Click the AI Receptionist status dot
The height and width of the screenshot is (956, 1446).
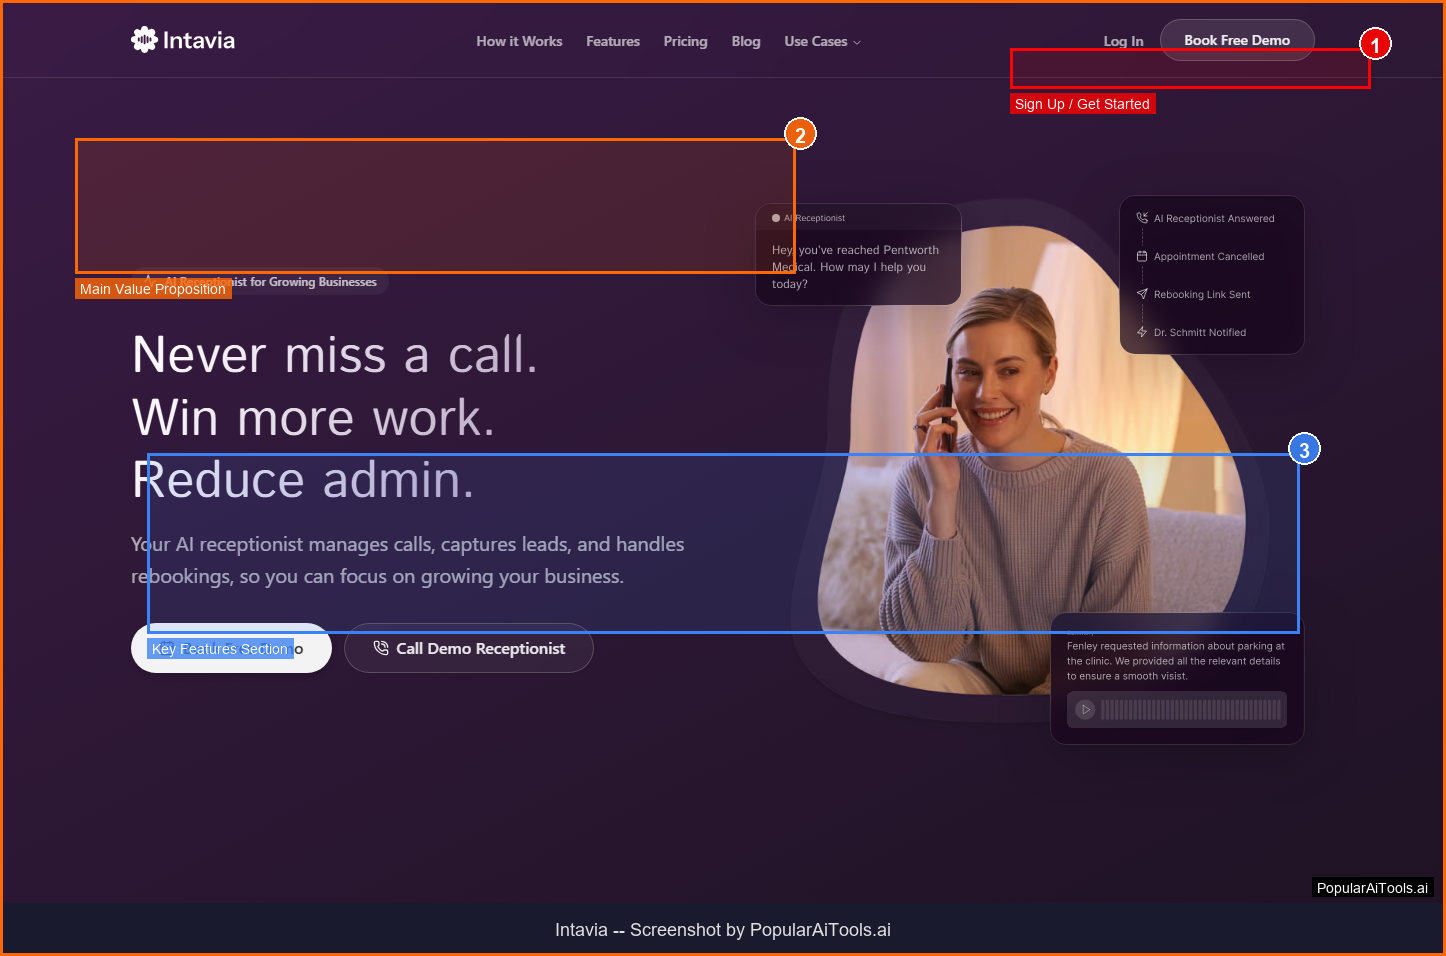[x=776, y=218]
